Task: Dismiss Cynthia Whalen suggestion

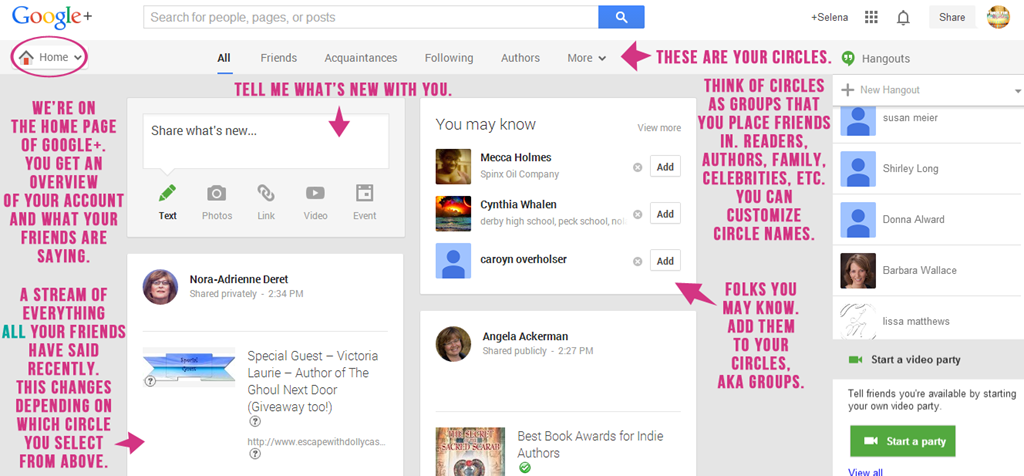Action: click(x=637, y=214)
